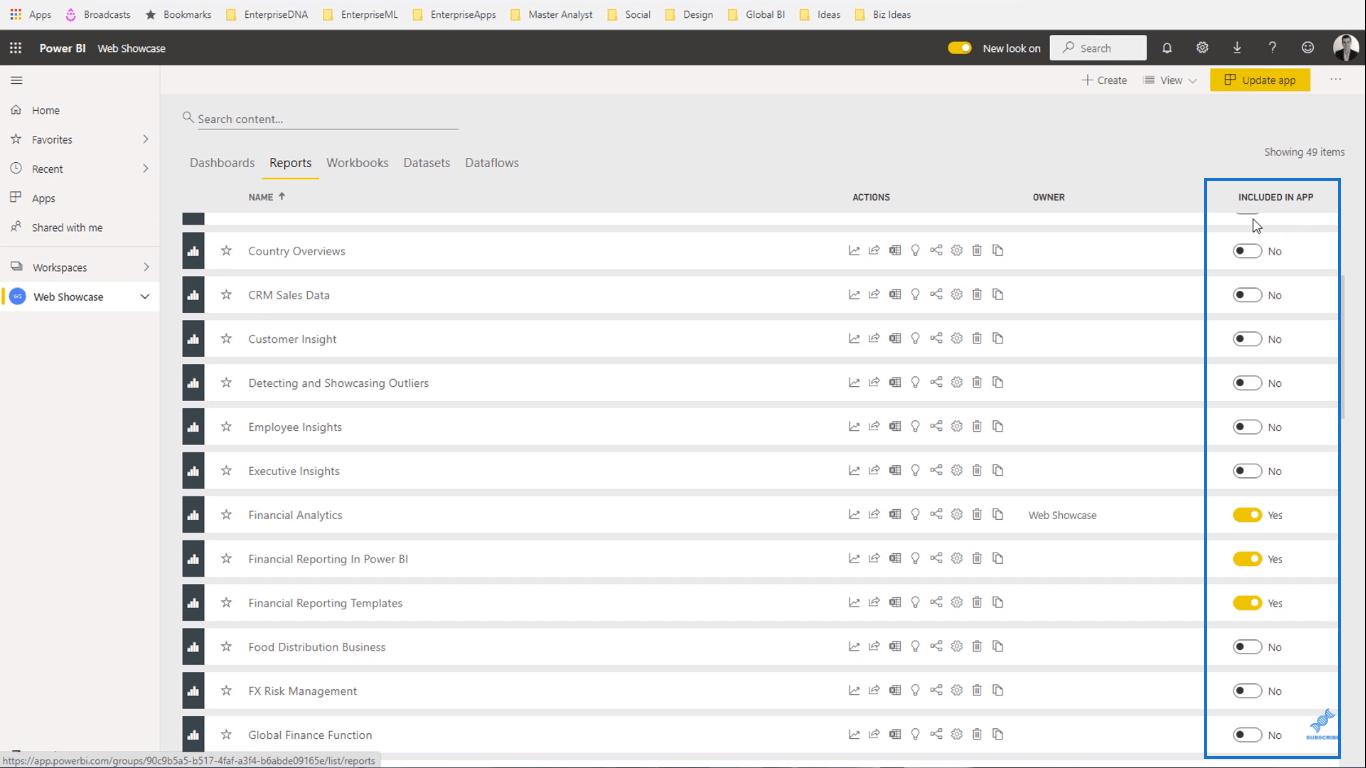Open usage metrics for Country Overviews report

tap(854, 251)
